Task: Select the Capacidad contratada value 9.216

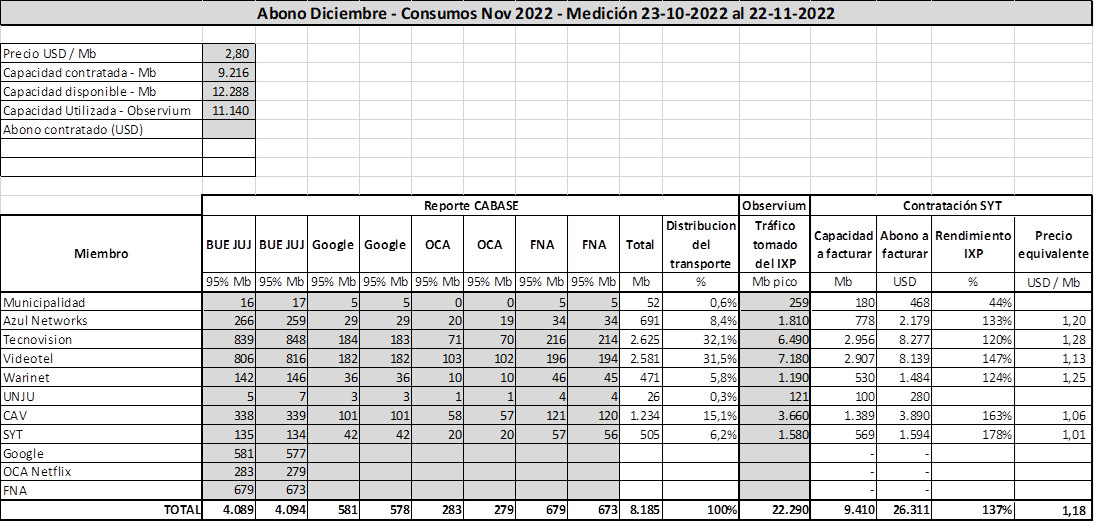Action: tap(229, 72)
